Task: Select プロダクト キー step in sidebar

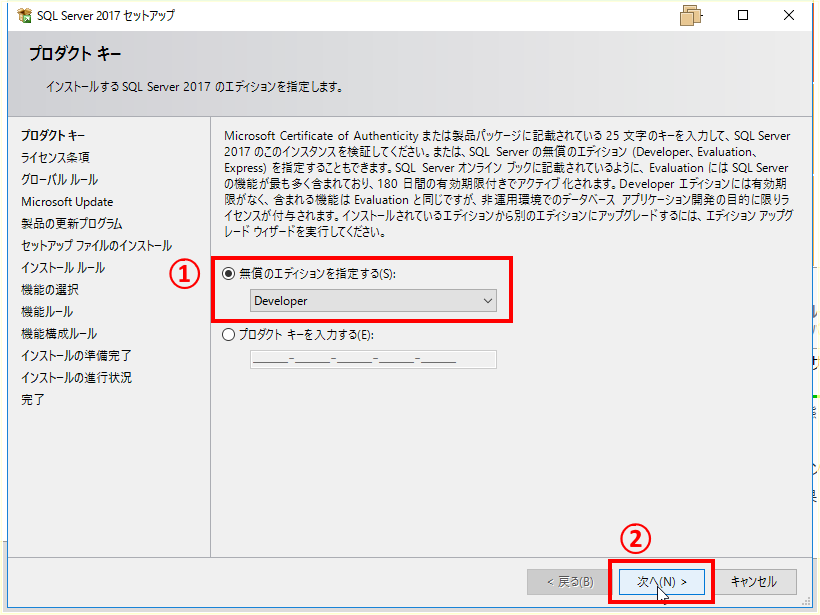Action: [x=53, y=135]
